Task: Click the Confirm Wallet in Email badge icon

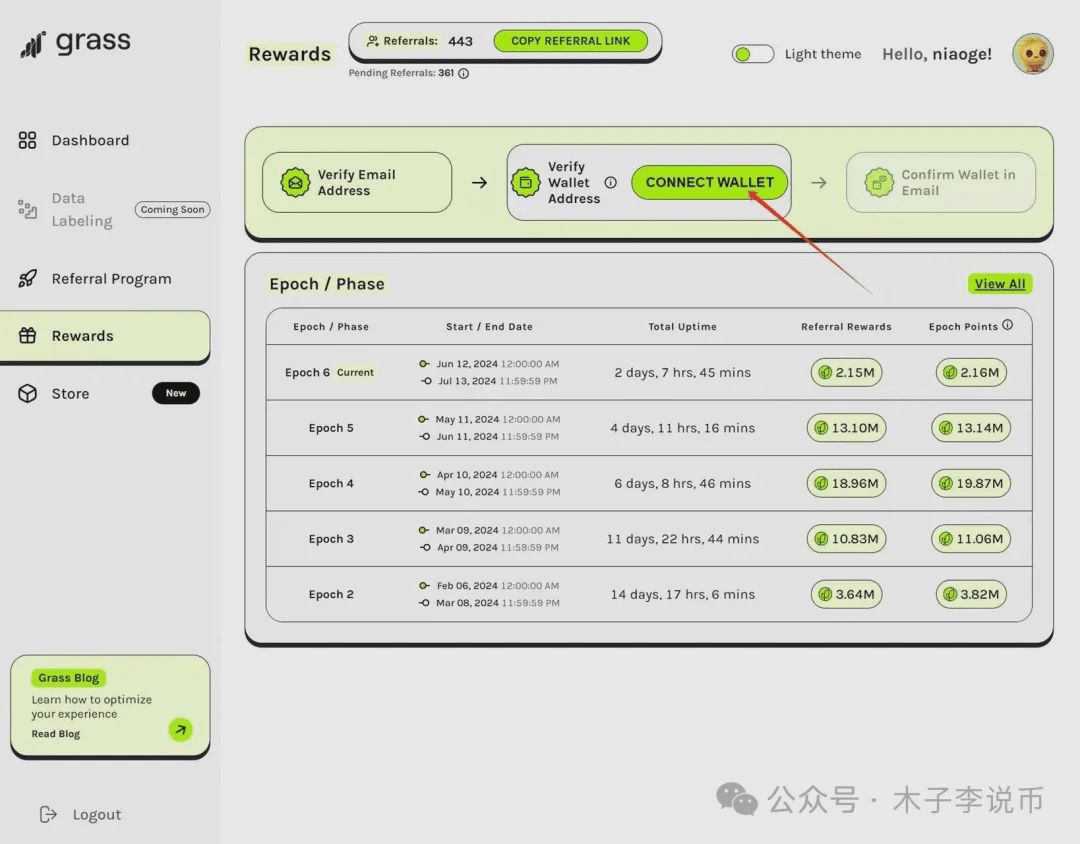Action: [879, 183]
